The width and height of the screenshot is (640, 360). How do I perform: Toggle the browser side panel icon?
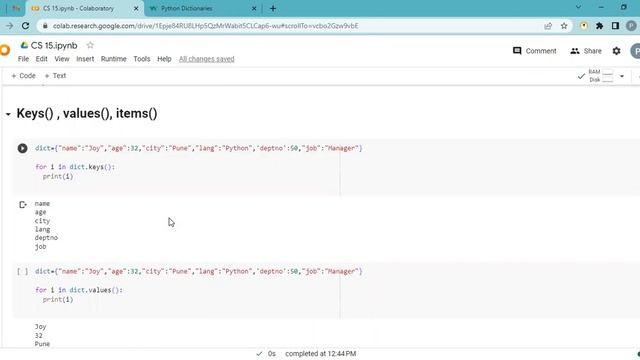[615, 26]
